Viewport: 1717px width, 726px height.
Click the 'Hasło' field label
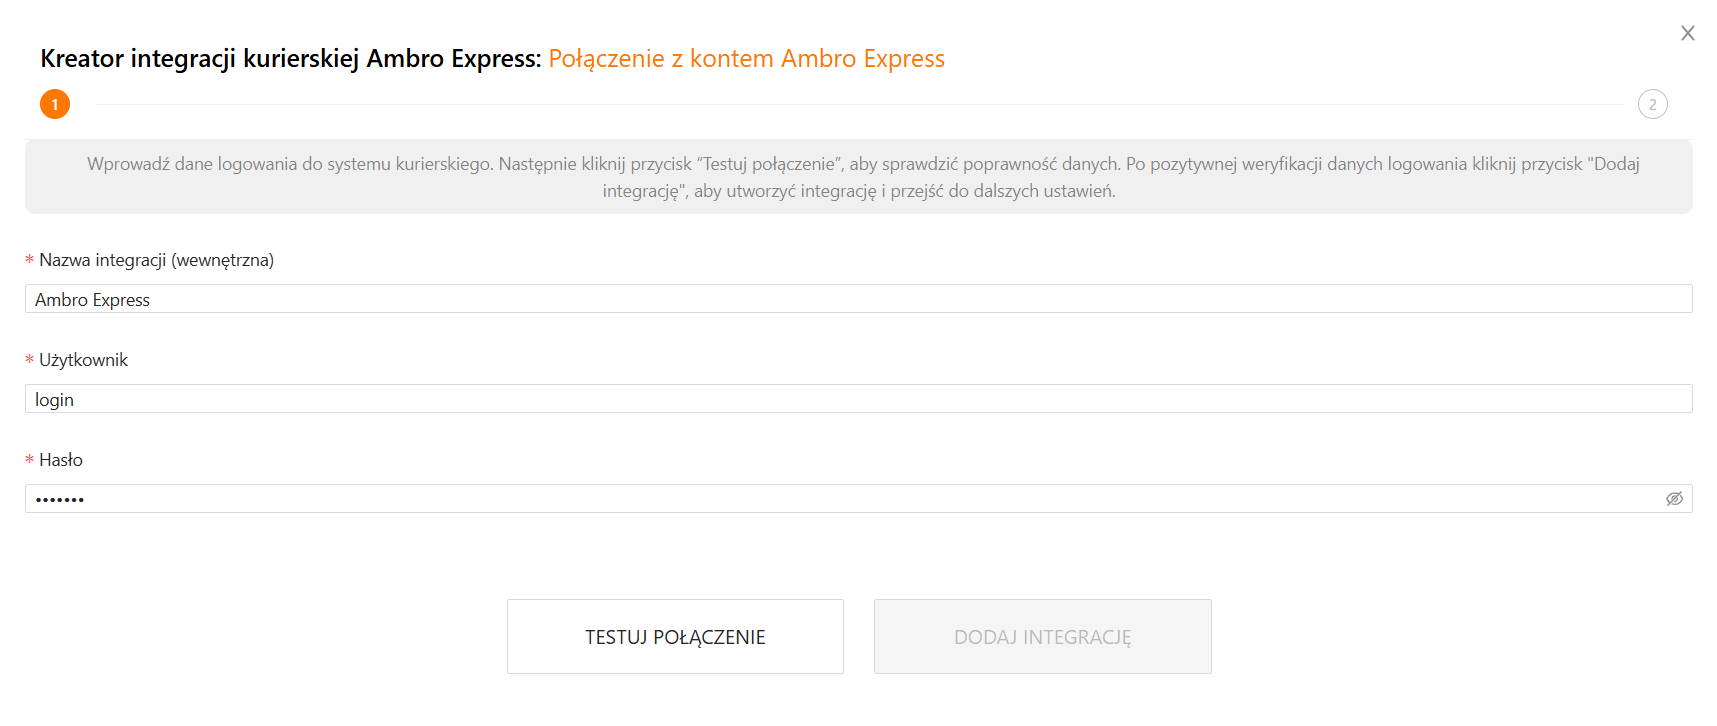click(61, 460)
